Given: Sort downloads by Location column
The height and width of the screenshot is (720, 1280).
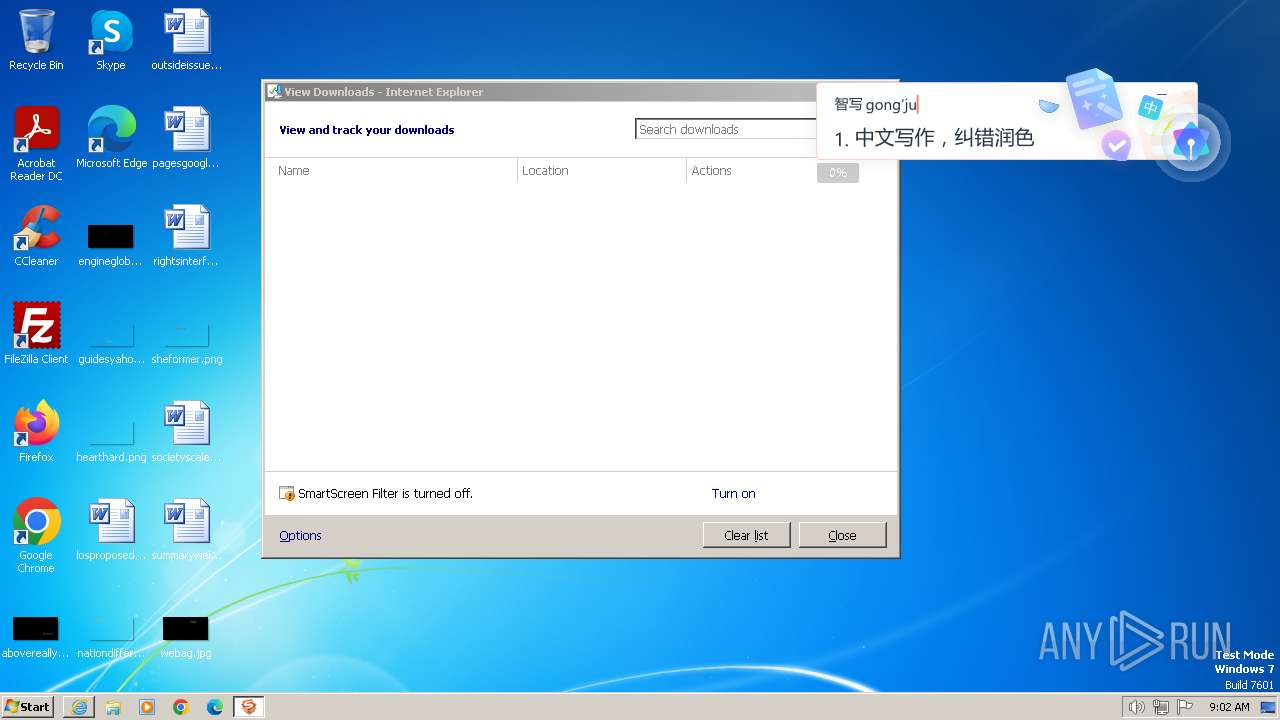Looking at the screenshot, I should coord(602,171).
